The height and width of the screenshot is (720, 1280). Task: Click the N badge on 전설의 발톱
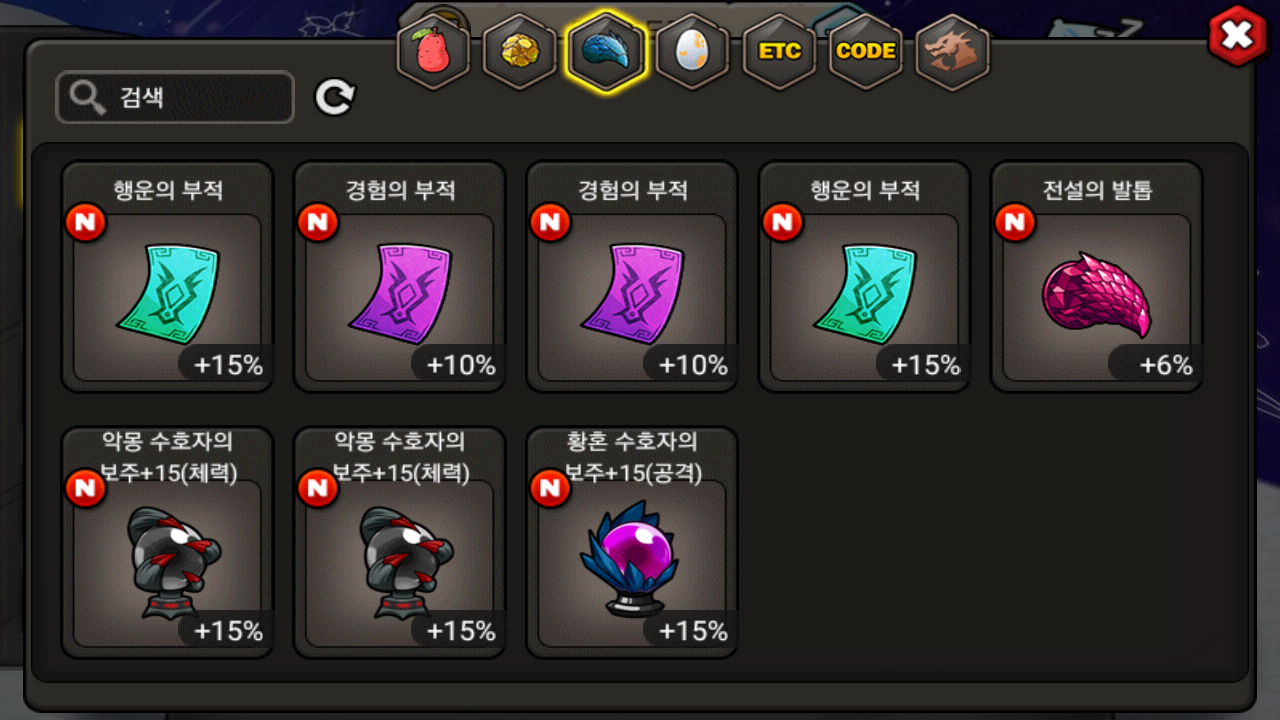click(x=1014, y=223)
